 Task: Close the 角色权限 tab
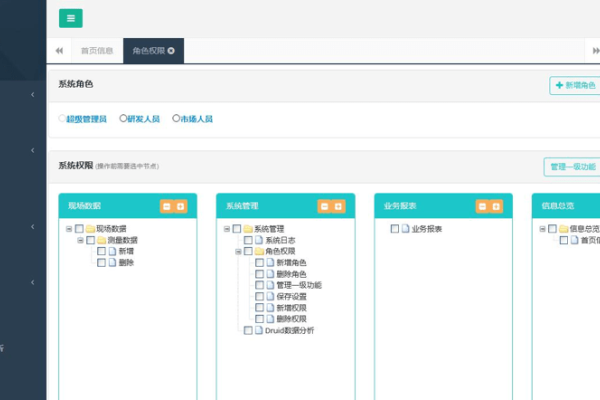click(171, 50)
